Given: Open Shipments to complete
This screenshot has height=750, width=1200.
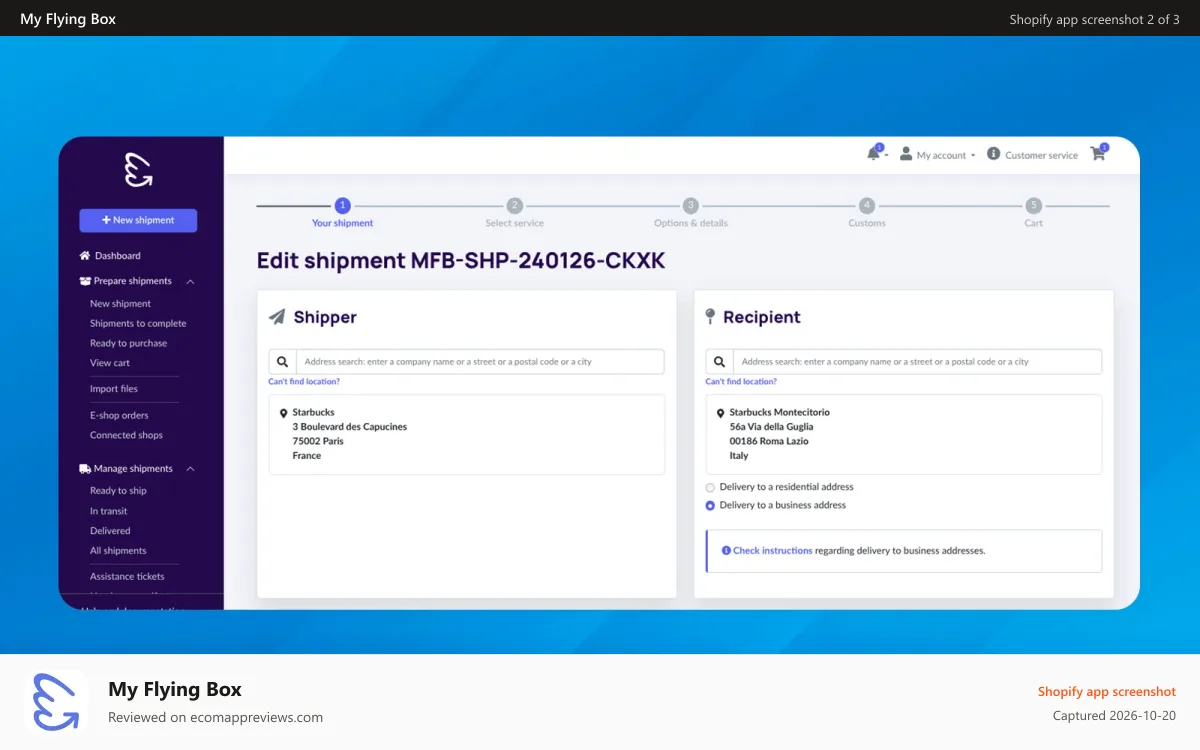Looking at the screenshot, I should coord(138,324).
